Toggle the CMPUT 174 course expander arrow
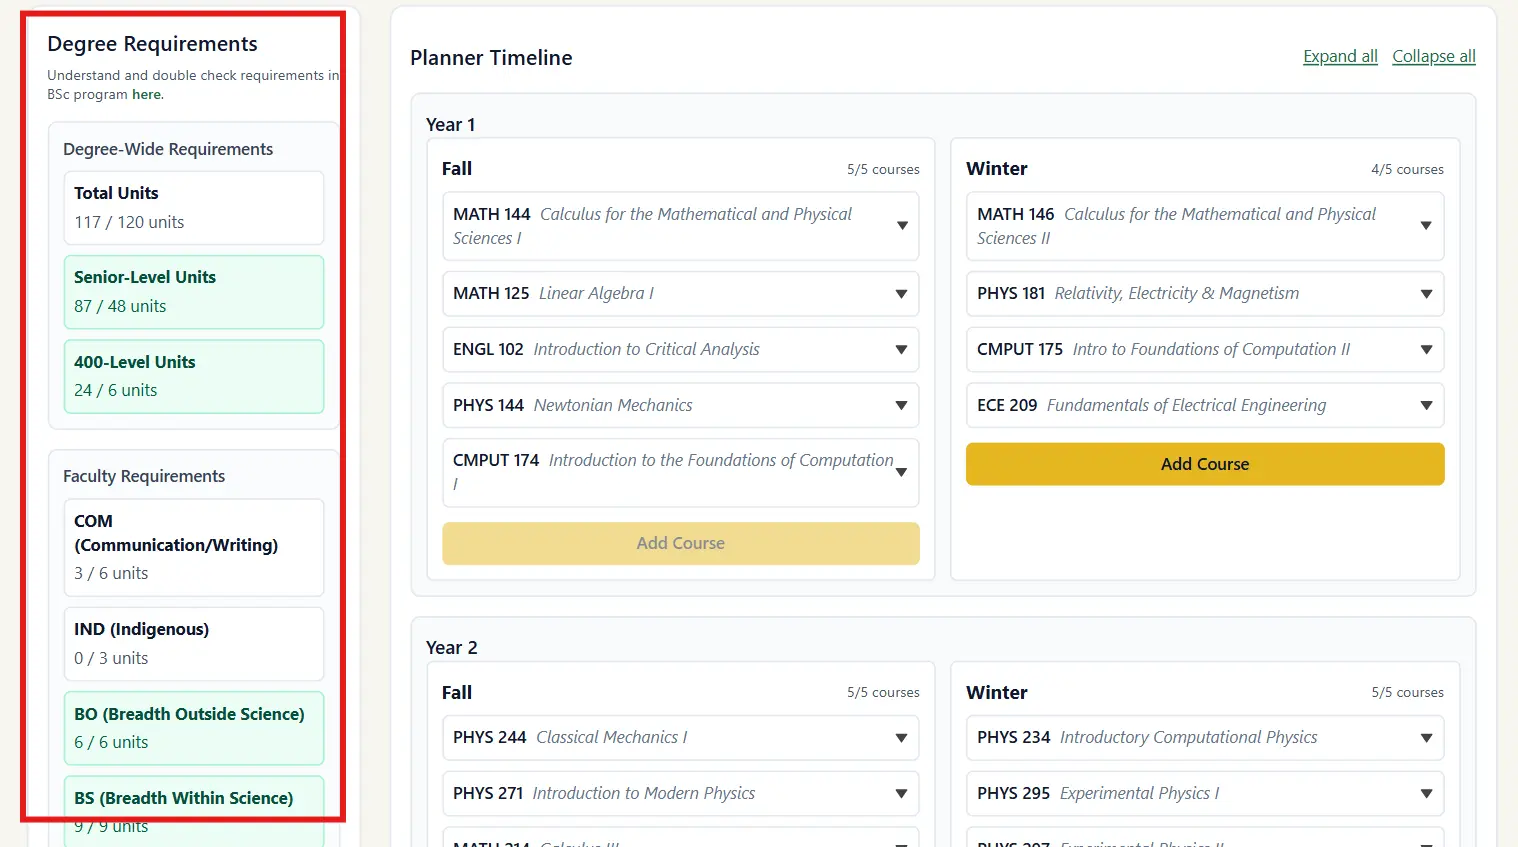The height and width of the screenshot is (847, 1518). [902, 472]
